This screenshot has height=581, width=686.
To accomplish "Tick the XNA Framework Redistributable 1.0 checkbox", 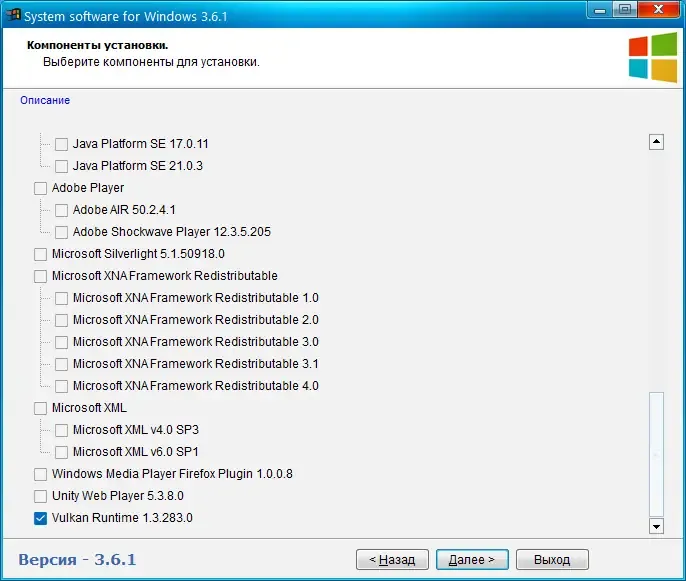I will coord(61,298).
